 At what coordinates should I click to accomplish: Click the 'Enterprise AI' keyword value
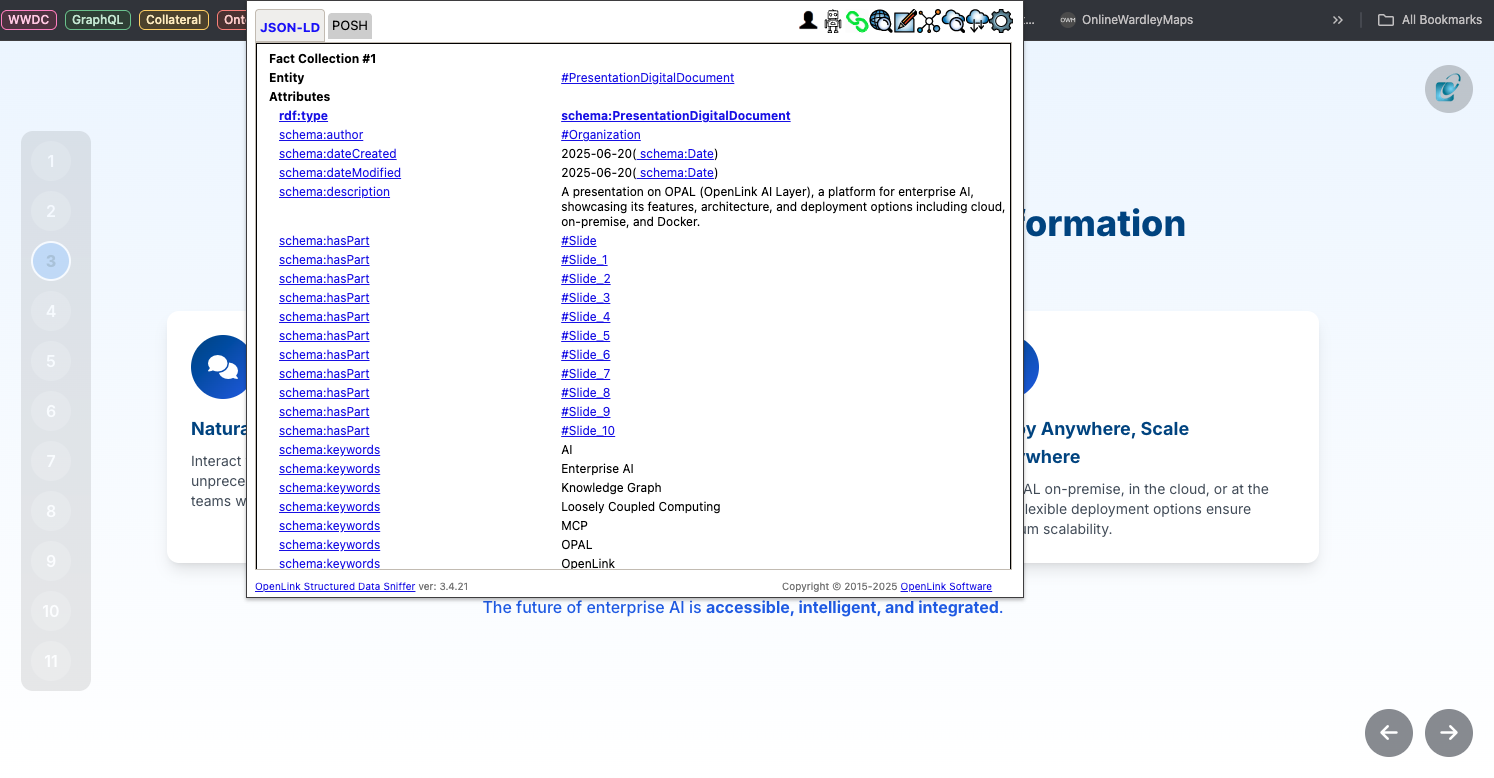pyautogui.click(x=597, y=469)
